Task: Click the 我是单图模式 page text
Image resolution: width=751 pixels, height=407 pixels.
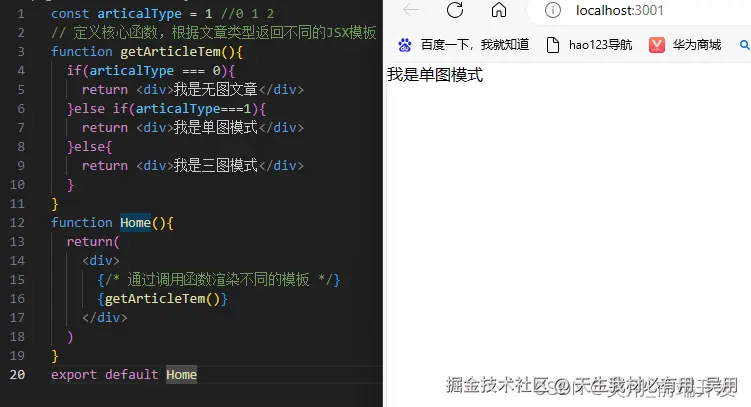Action: pyautogui.click(x=435, y=75)
